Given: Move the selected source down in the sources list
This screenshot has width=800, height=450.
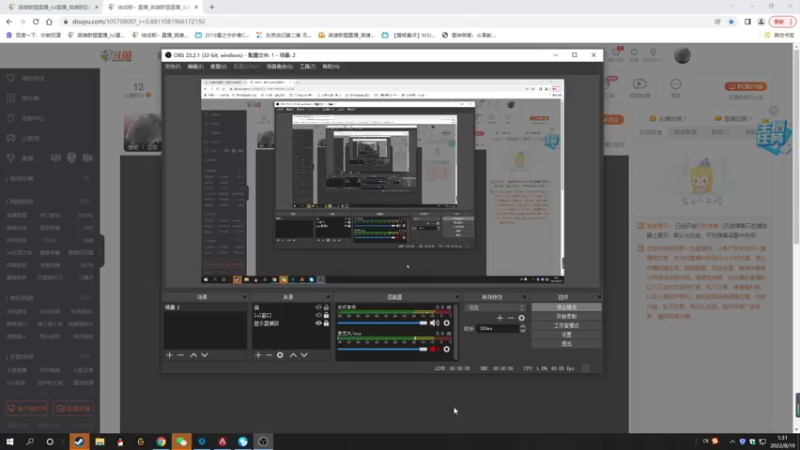Looking at the screenshot, I should click(304, 355).
